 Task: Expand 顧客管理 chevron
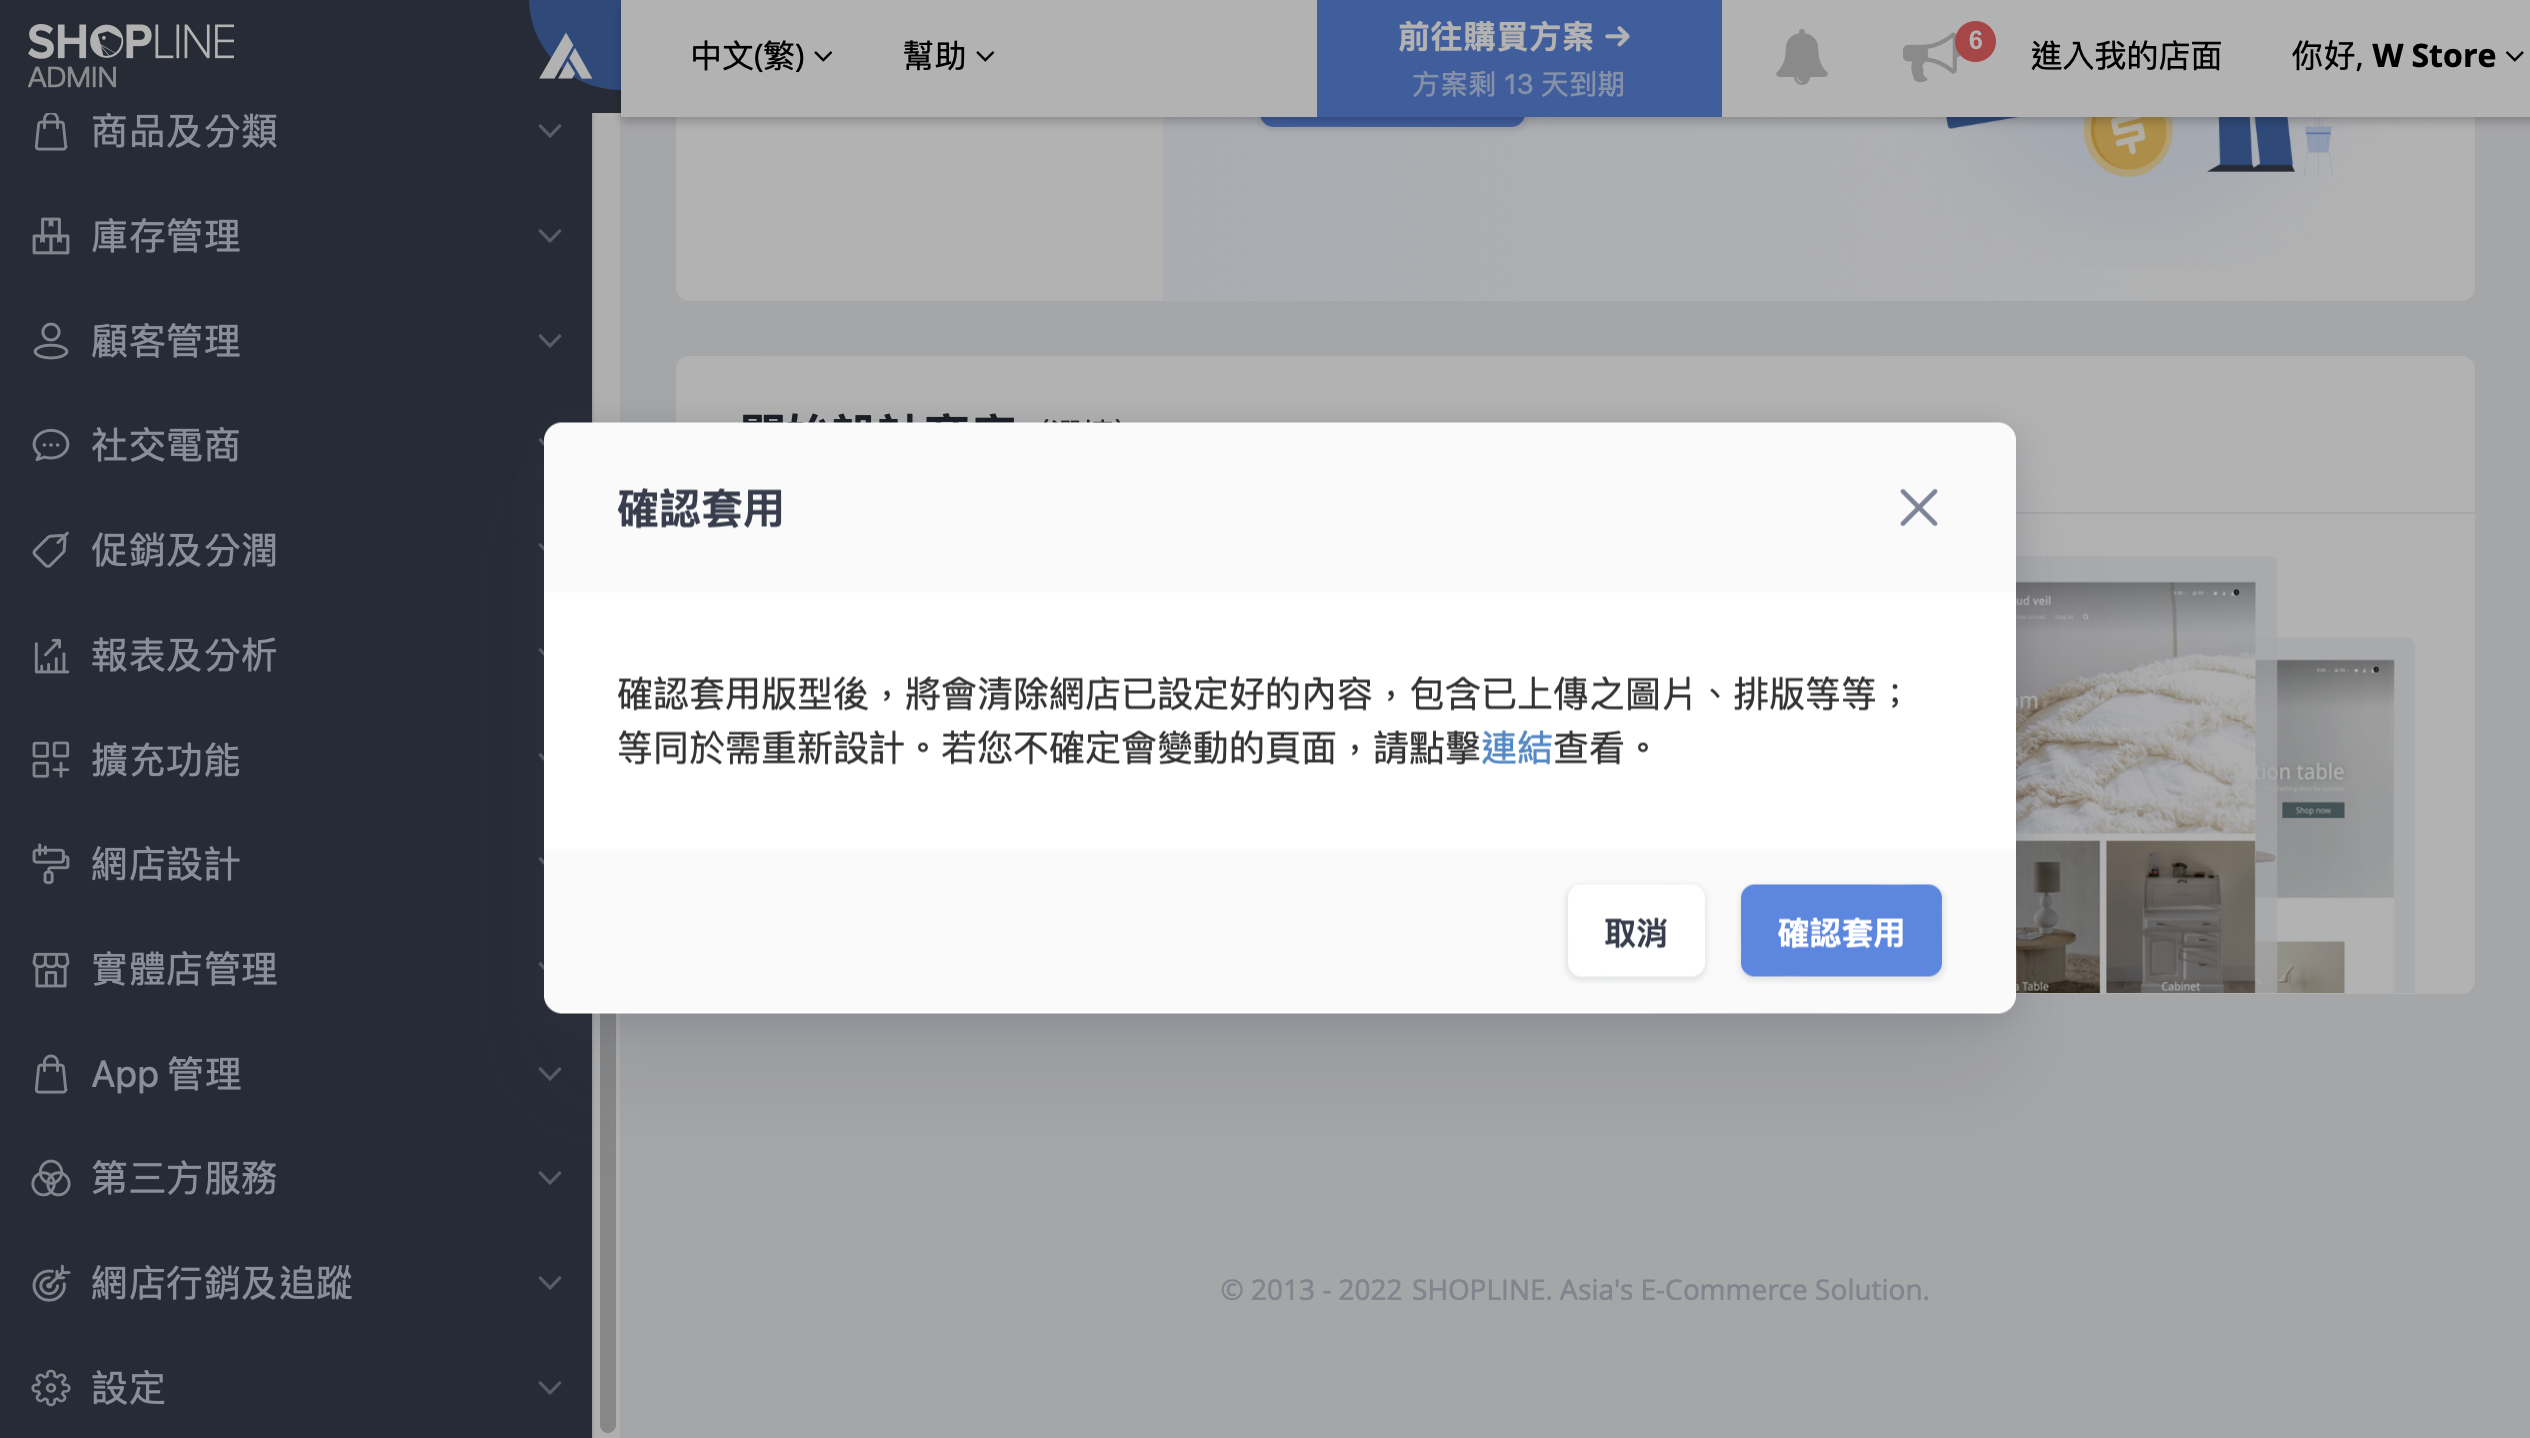coord(550,341)
